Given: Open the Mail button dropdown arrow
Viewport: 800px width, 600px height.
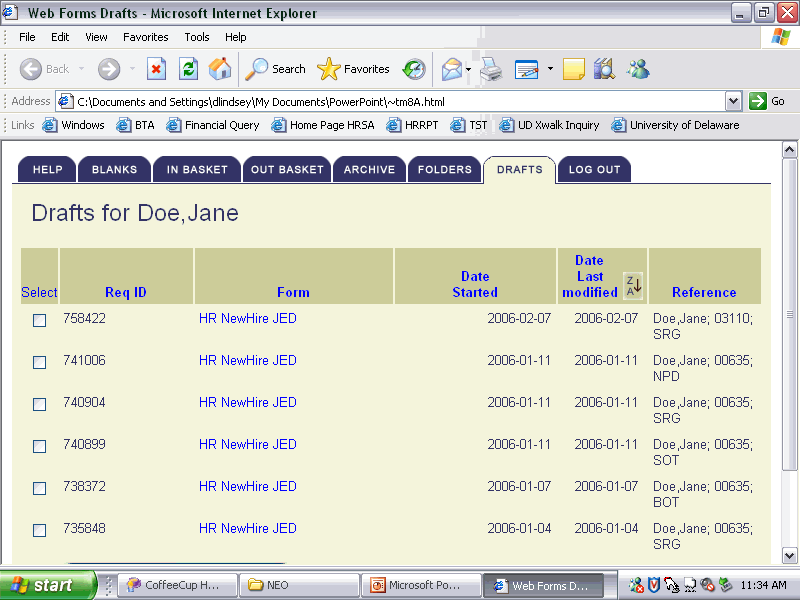Looking at the screenshot, I should pyautogui.click(x=468, y=69).
